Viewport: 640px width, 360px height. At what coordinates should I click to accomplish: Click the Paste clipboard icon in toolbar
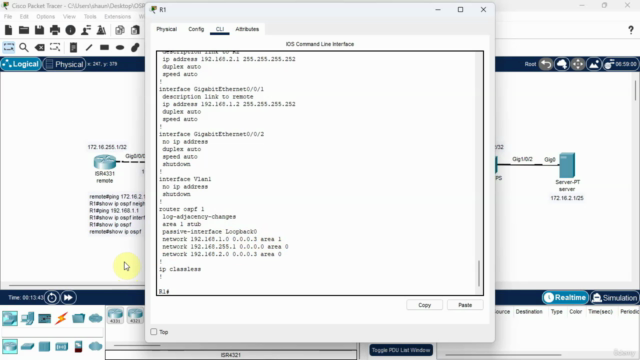pyautogui.click(x=135, y=30)
